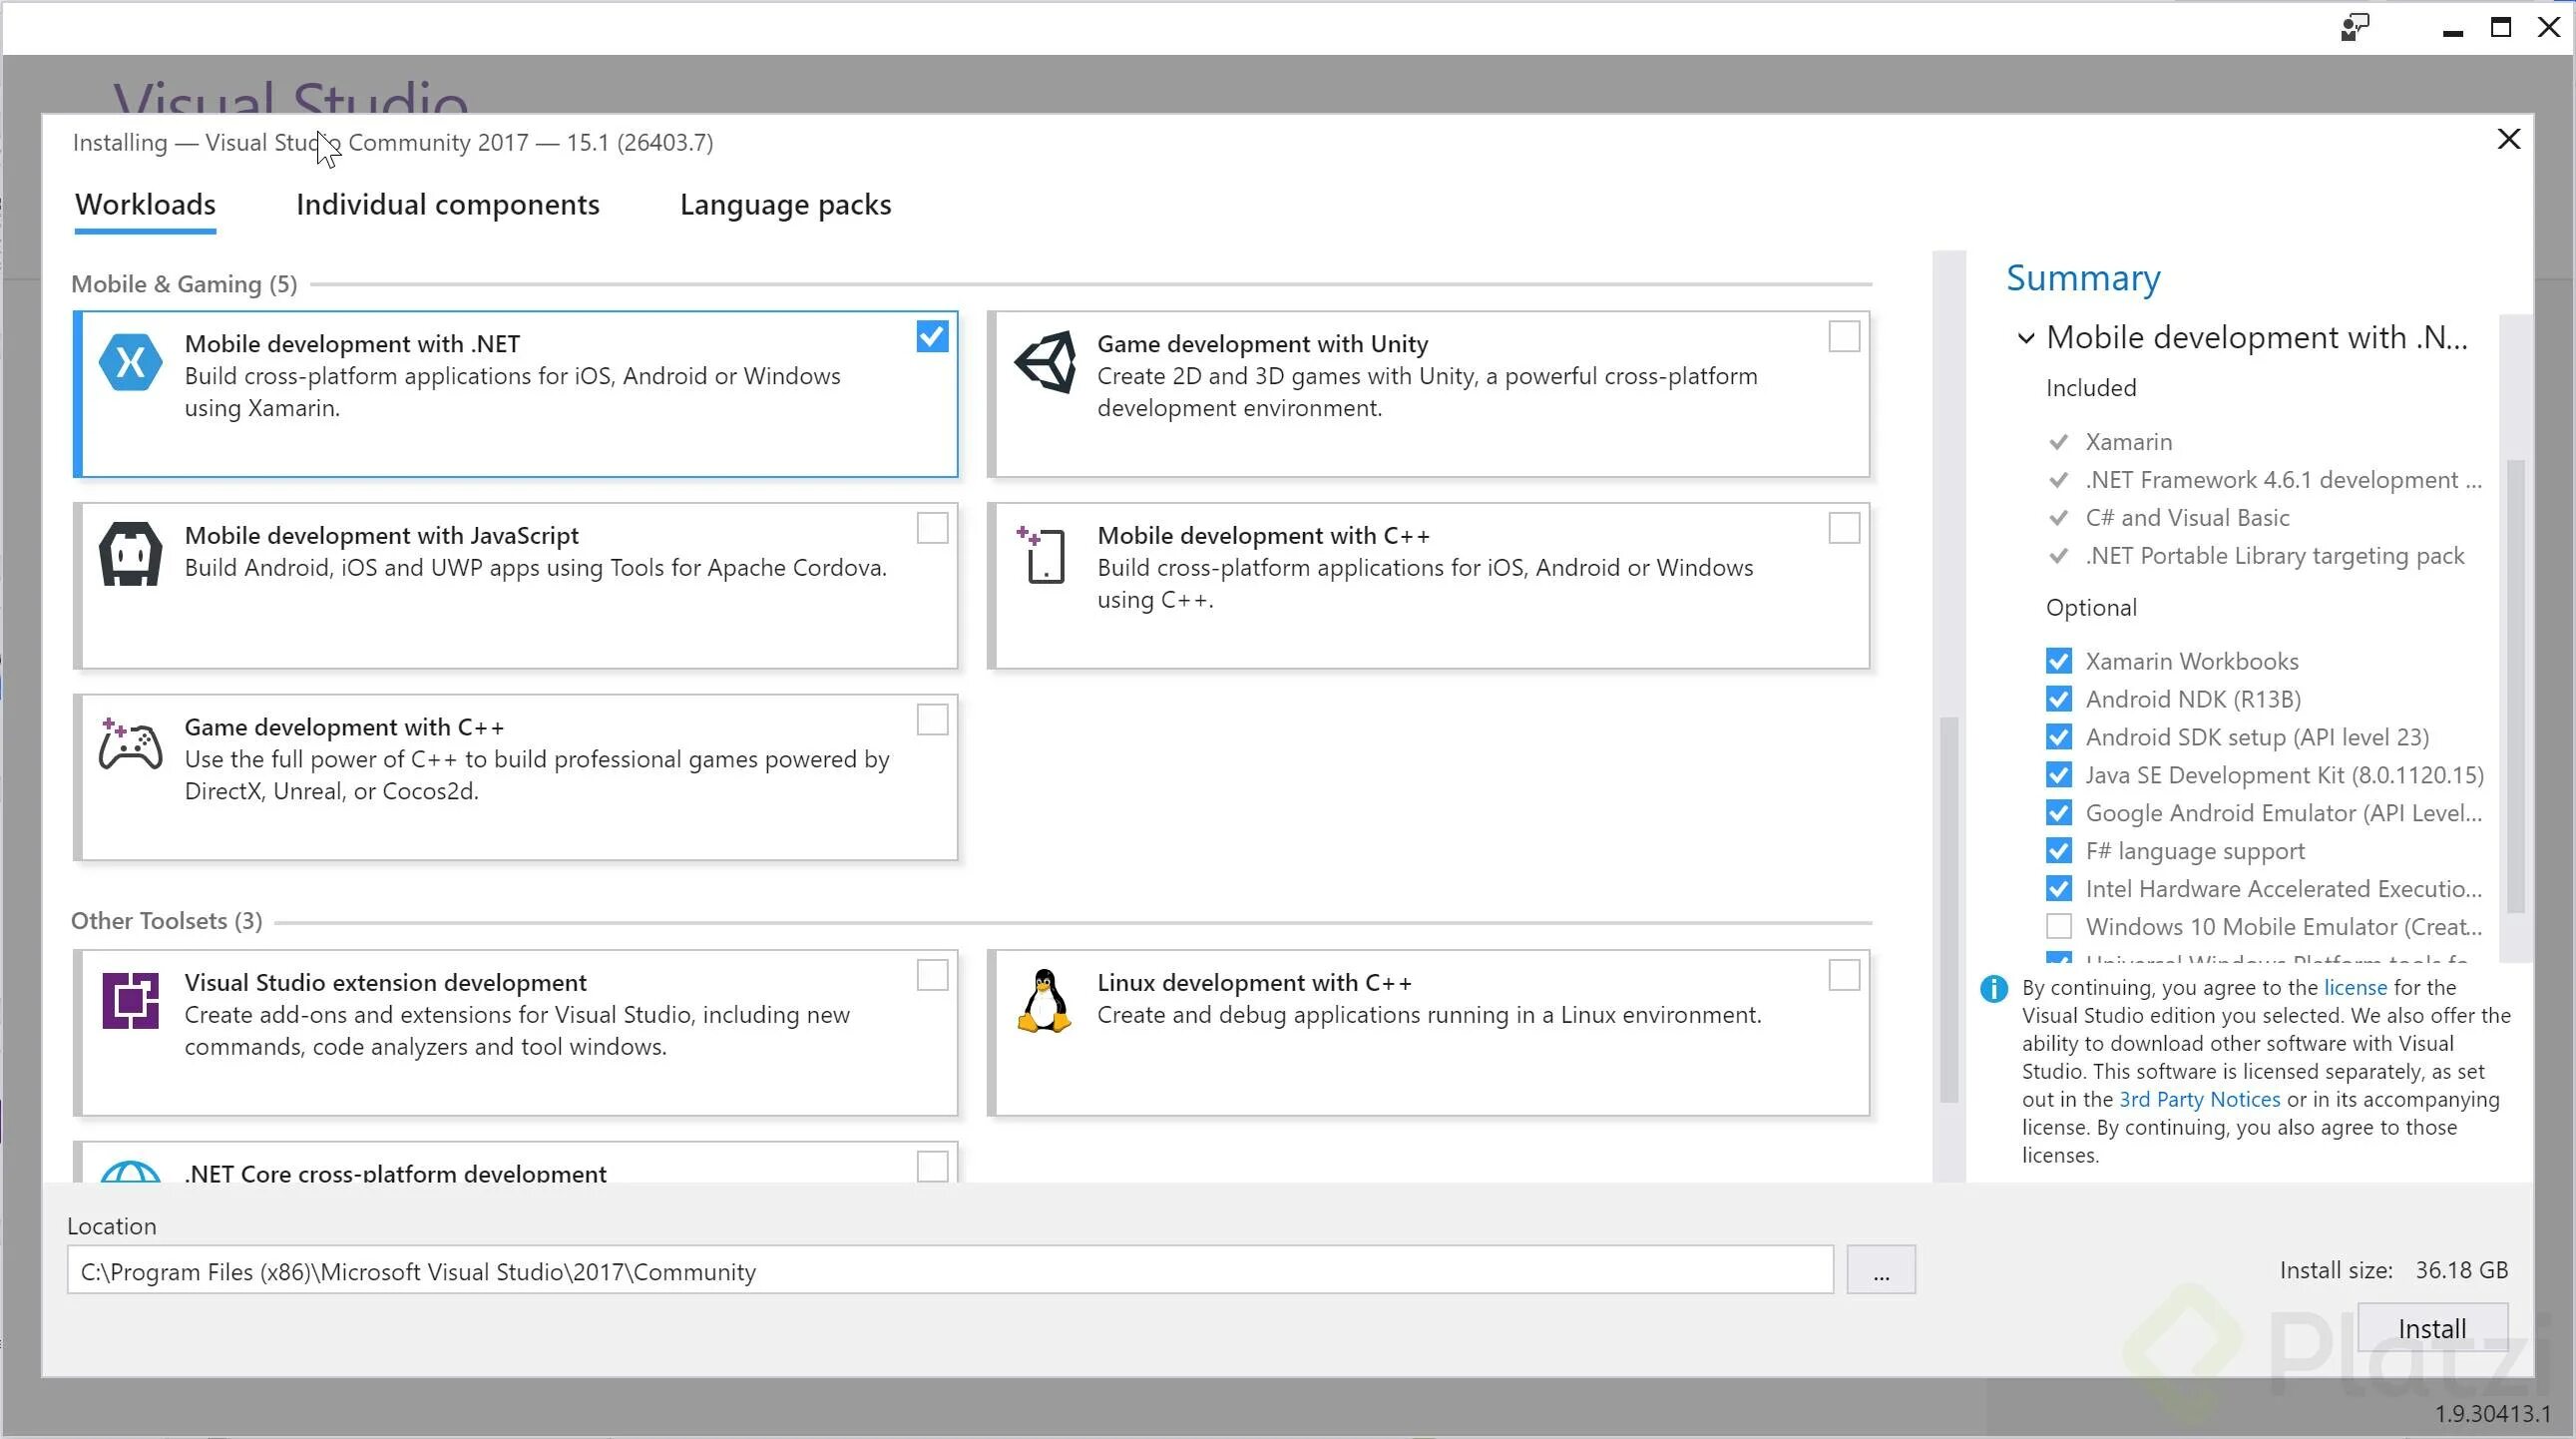Click the Other Toolsets (3) section header
This screenshot has height=1439, width=2576.
[x=166, y=921]
